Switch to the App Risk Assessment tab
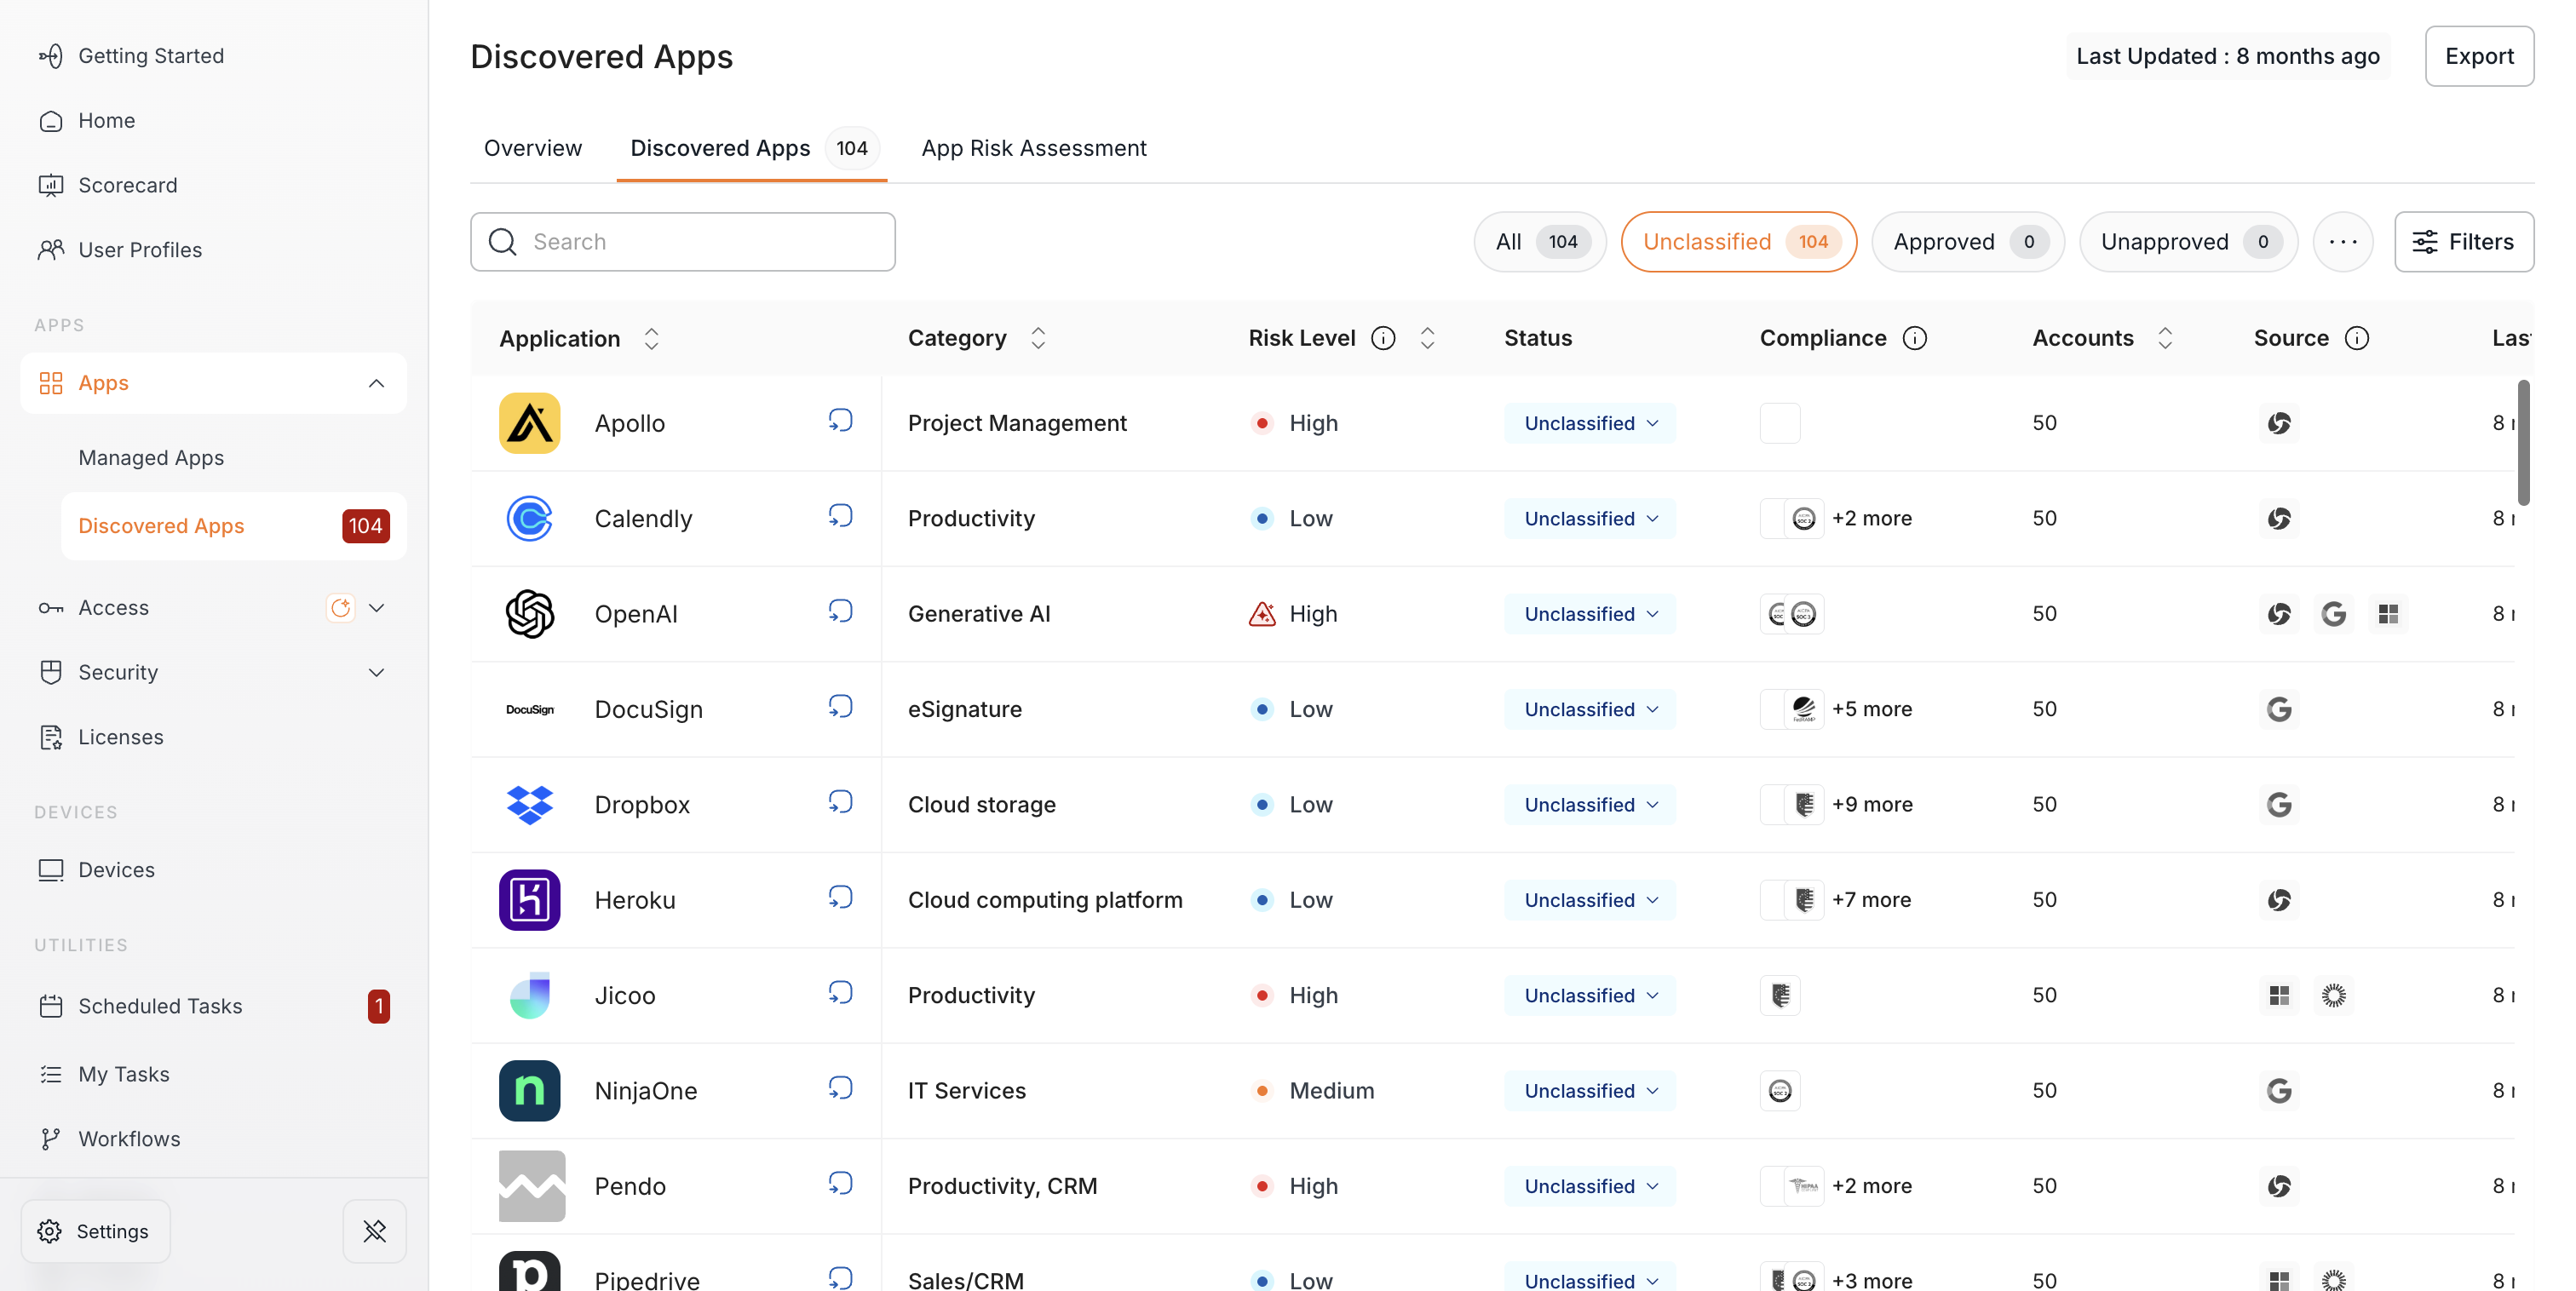Viewport: 2576px width, 1291px height. pyautogui.click(x=1034, y=148)
